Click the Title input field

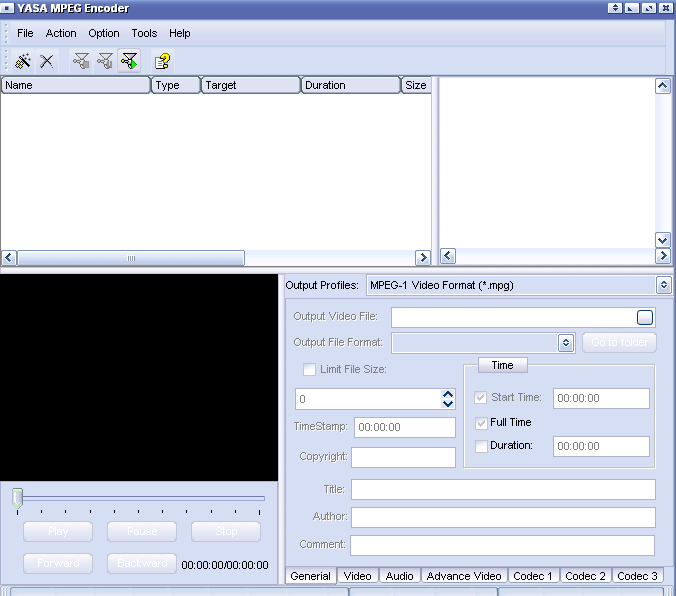(504, 489)
